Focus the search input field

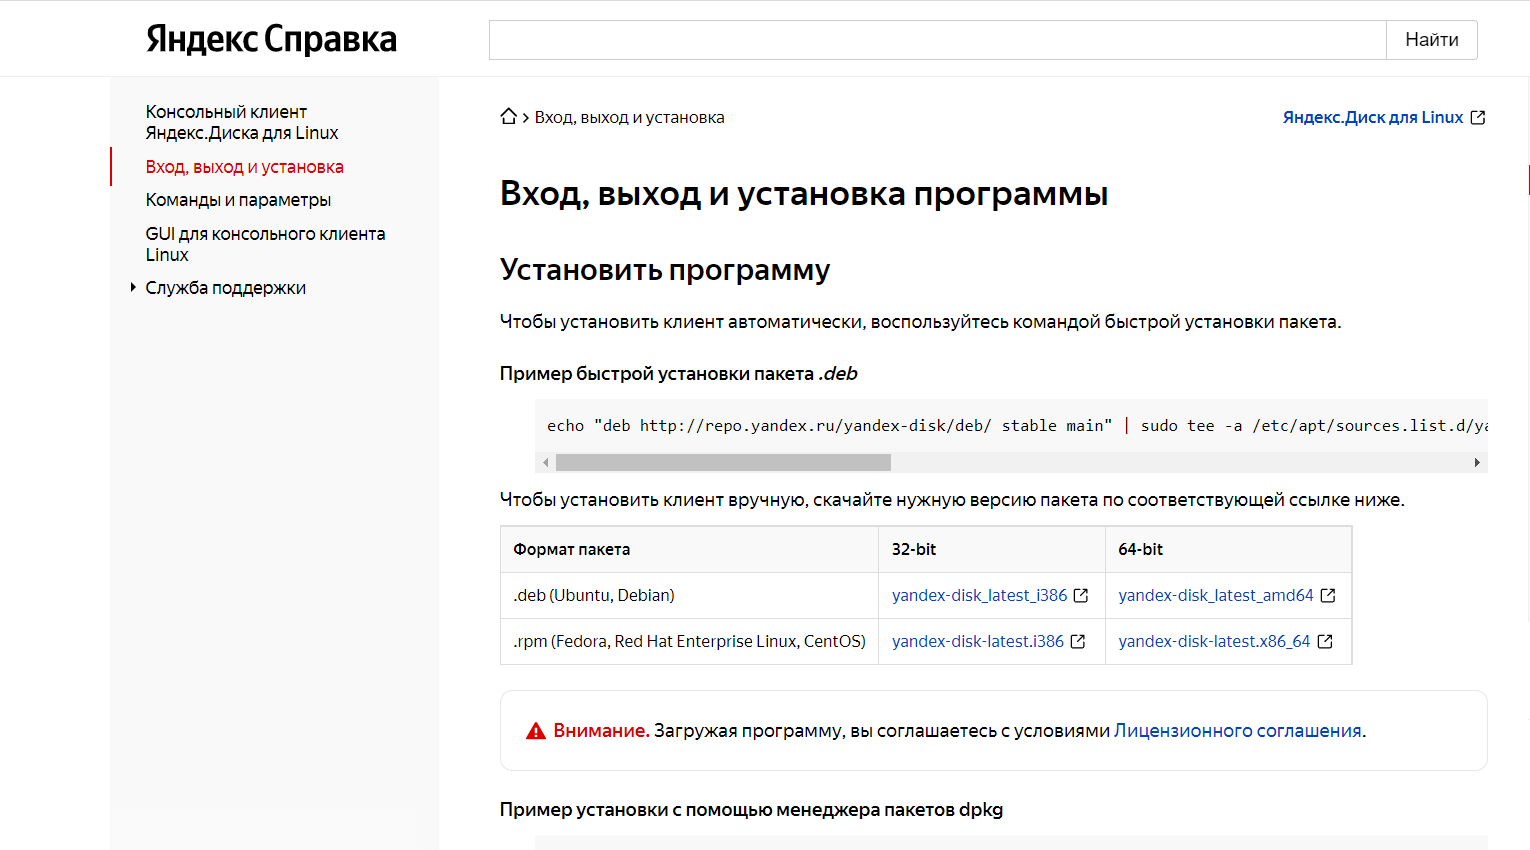click(936, 40)
